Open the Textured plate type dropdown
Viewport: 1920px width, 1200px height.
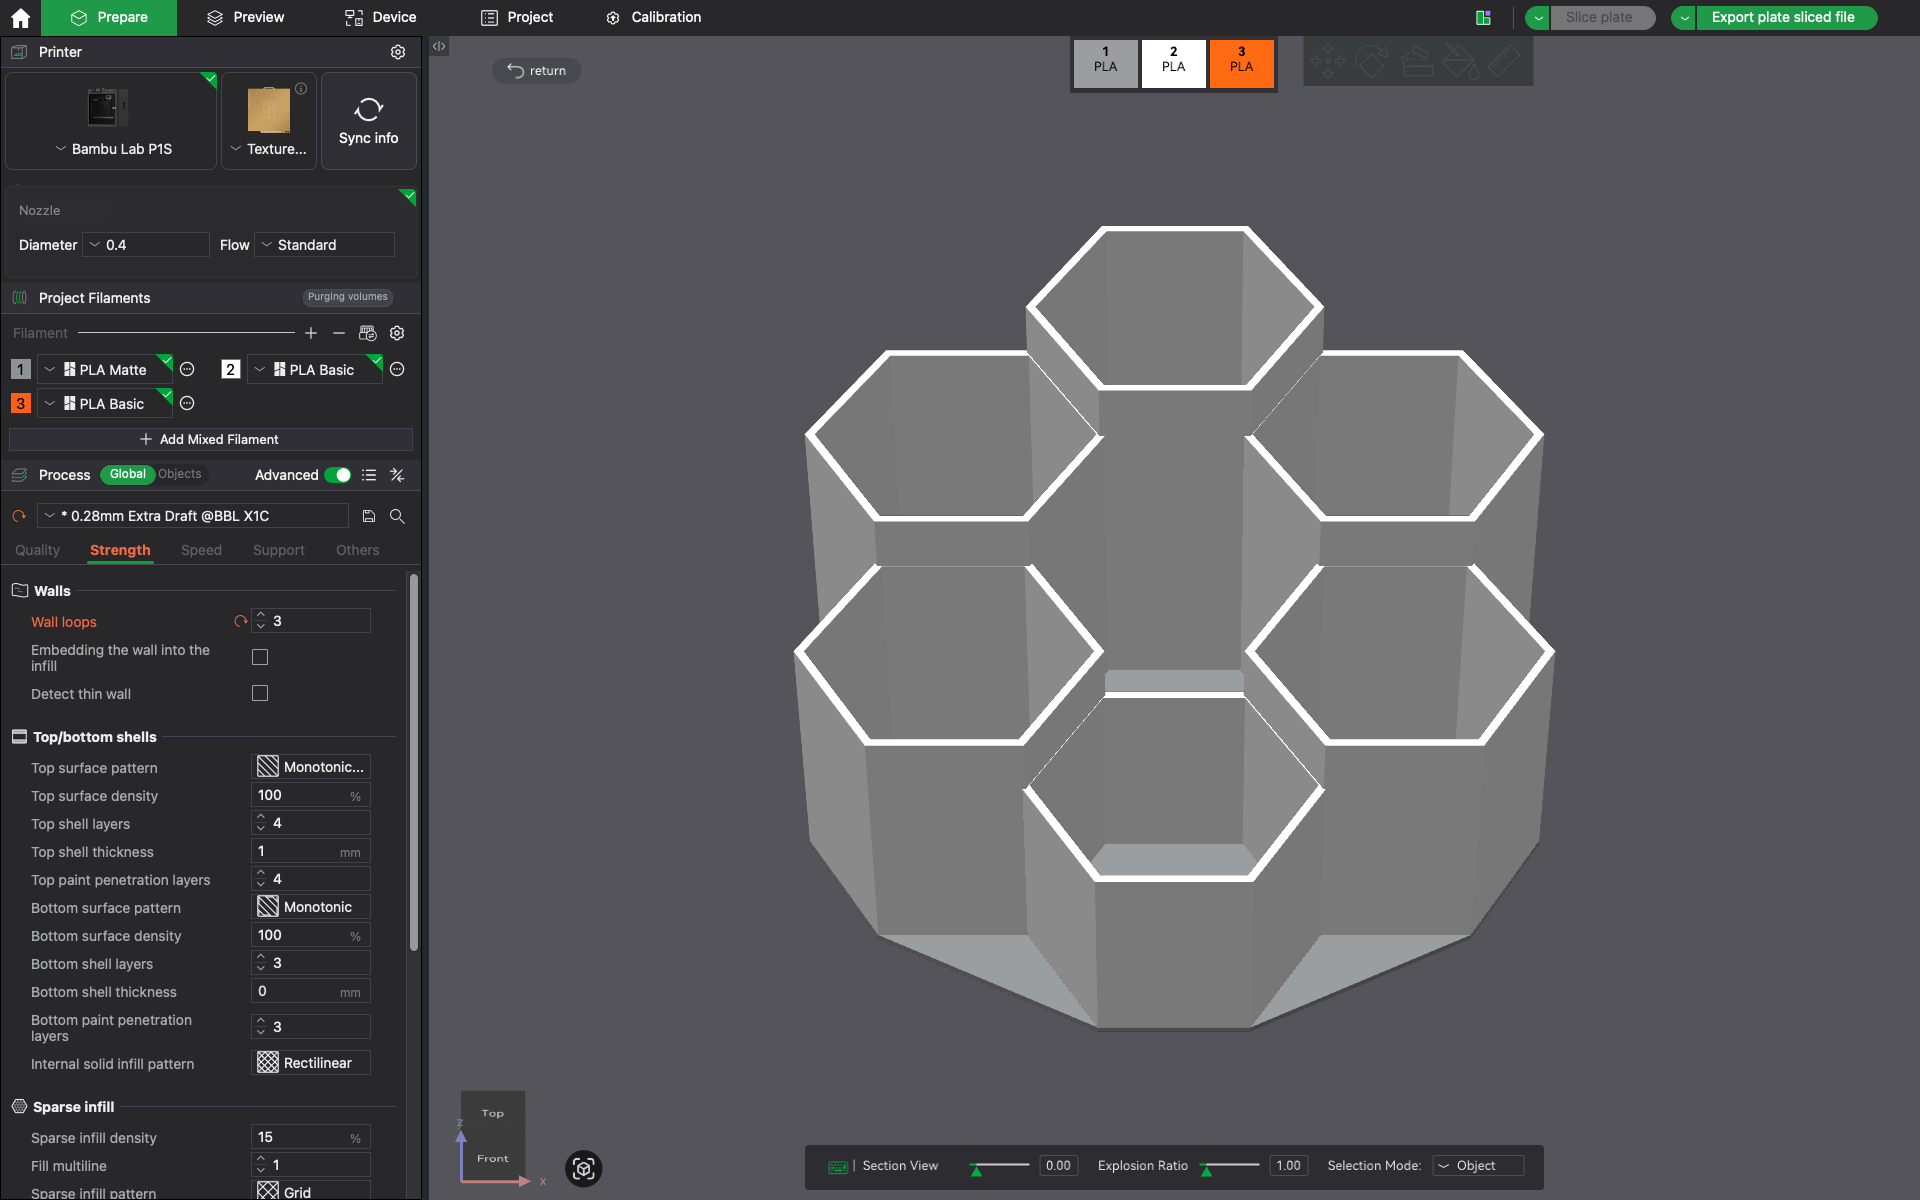(269, 149)
